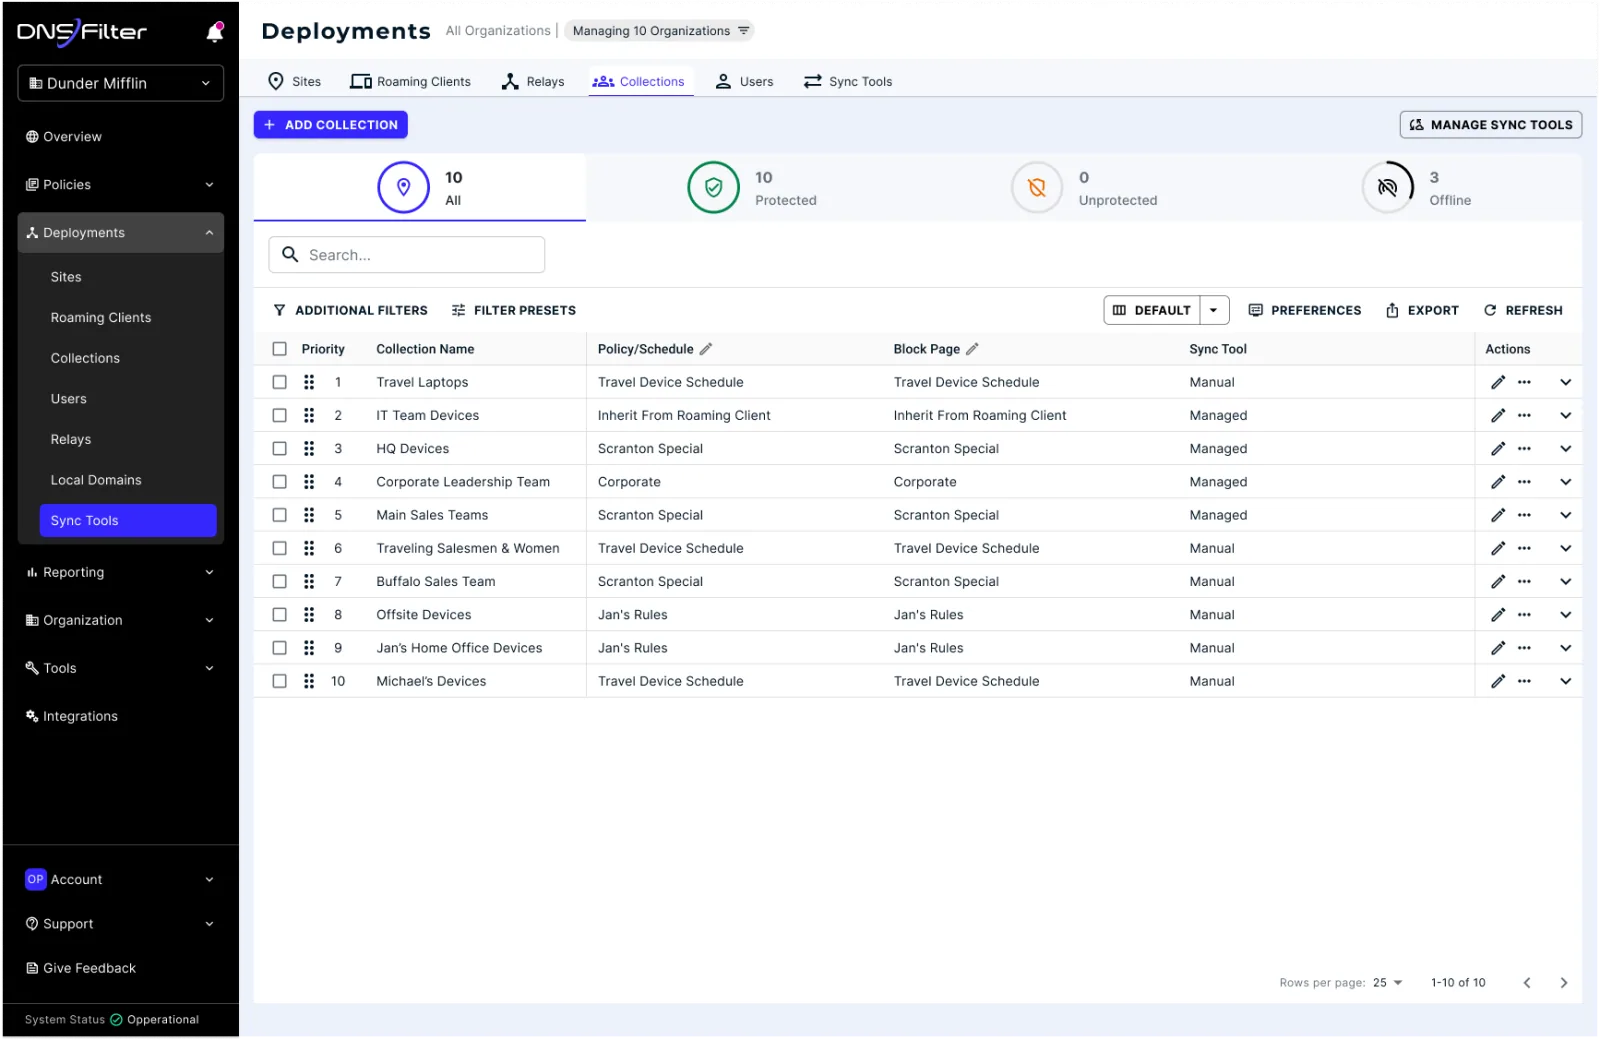
Task: Check the Traveling Salesmen & Women checkbox
Action: pos(280,548)
